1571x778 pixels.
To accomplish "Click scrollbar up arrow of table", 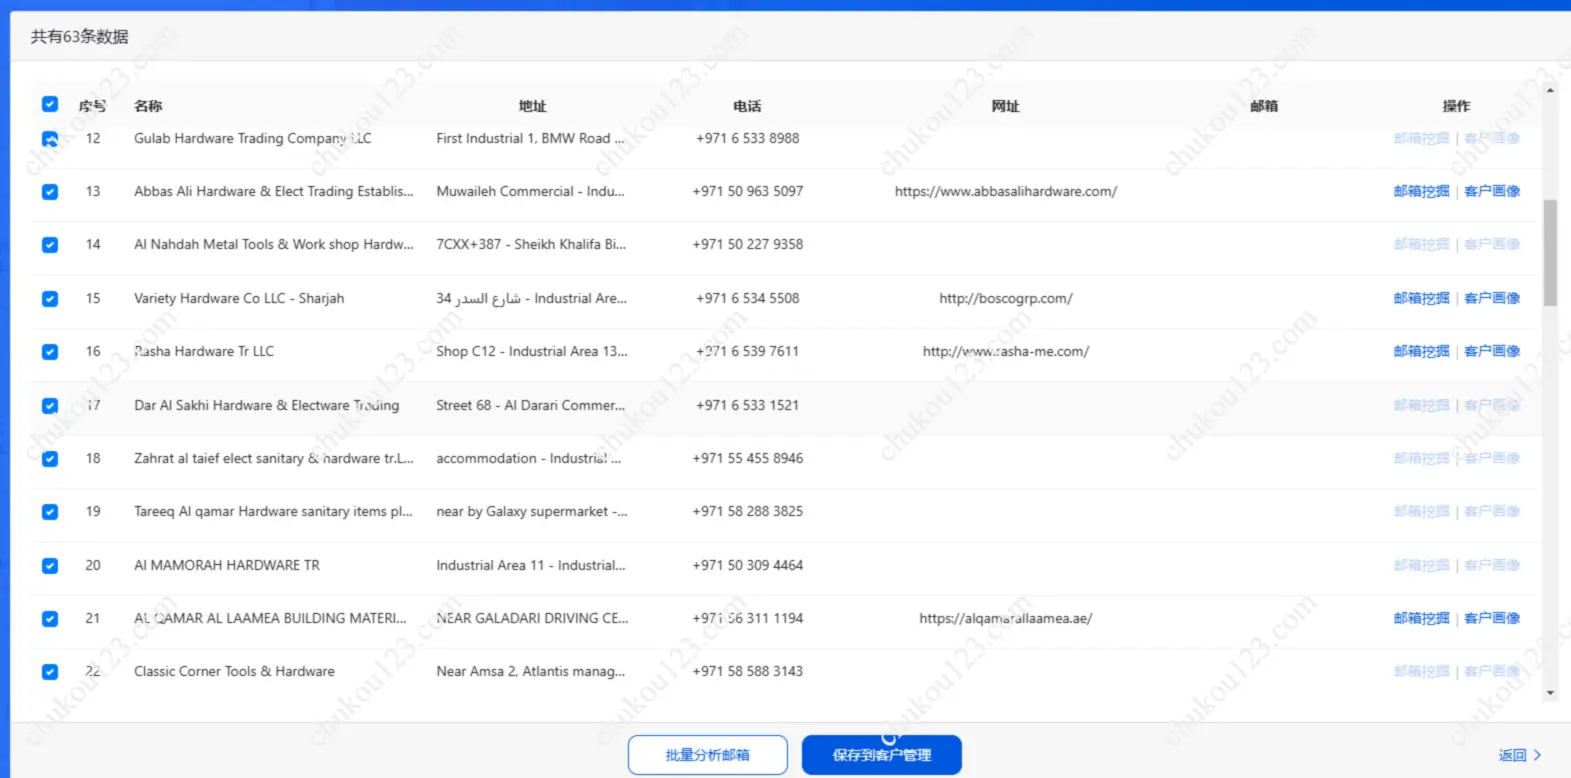I will (x=1550, y=91).
